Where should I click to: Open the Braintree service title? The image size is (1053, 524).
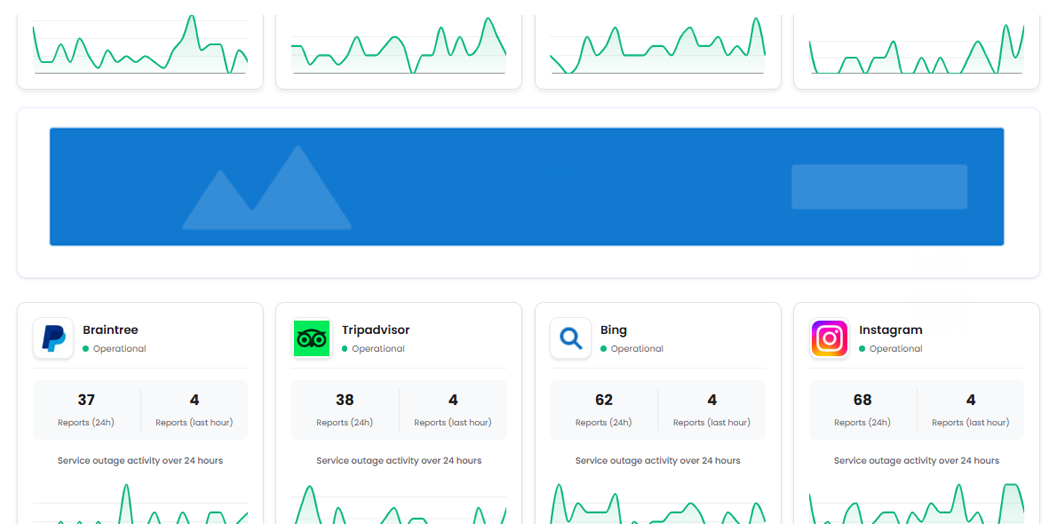110,330
